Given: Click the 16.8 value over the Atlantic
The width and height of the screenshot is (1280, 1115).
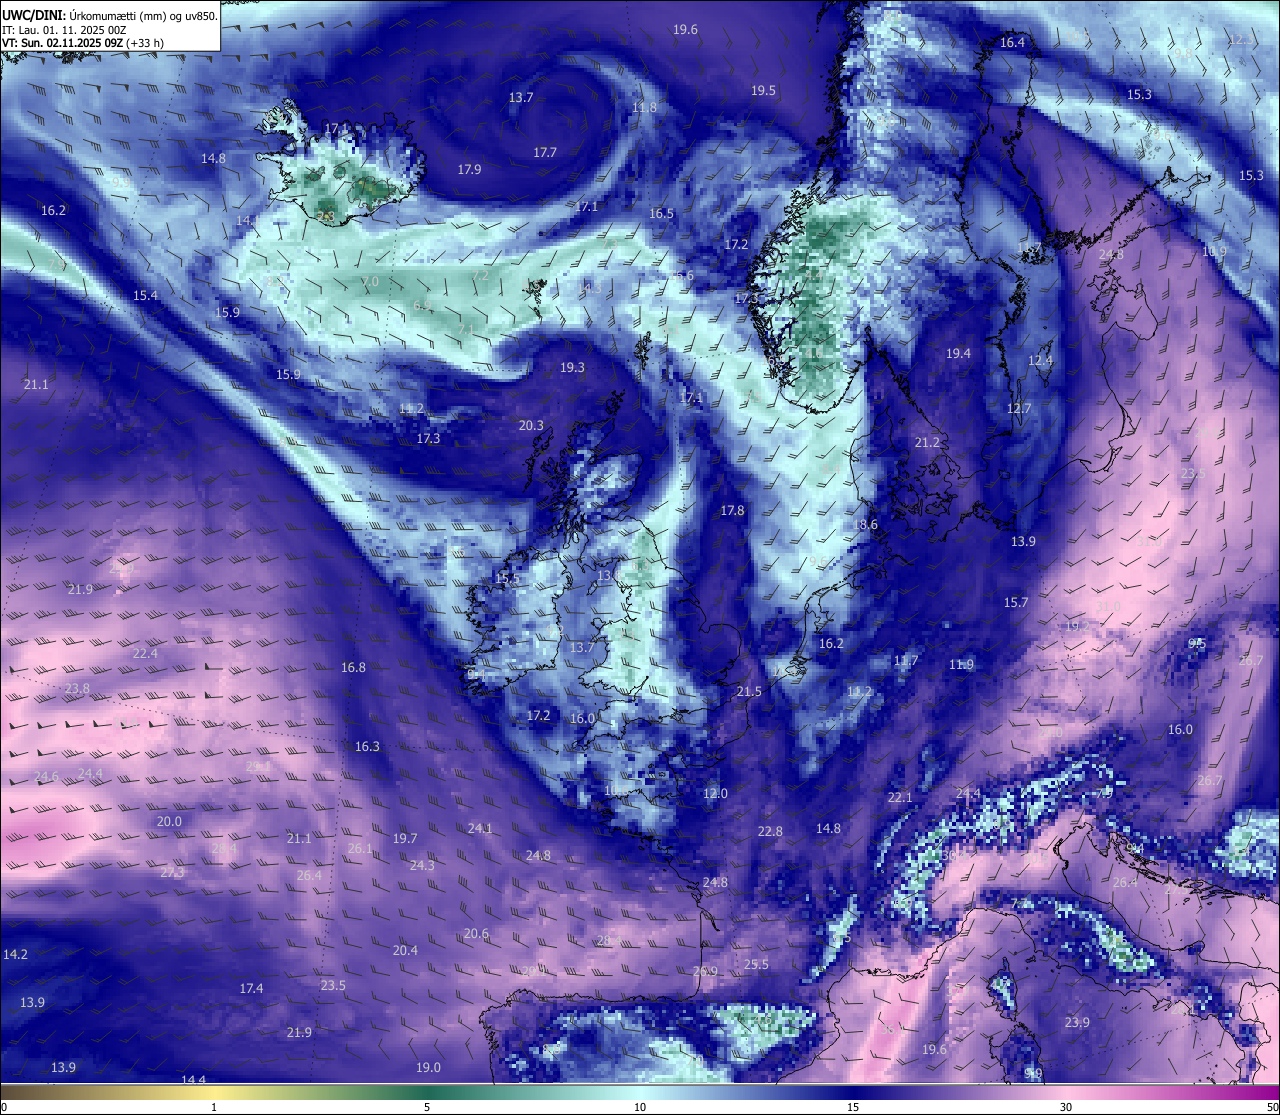Looking at the screenshot, I should pos(353,667).
